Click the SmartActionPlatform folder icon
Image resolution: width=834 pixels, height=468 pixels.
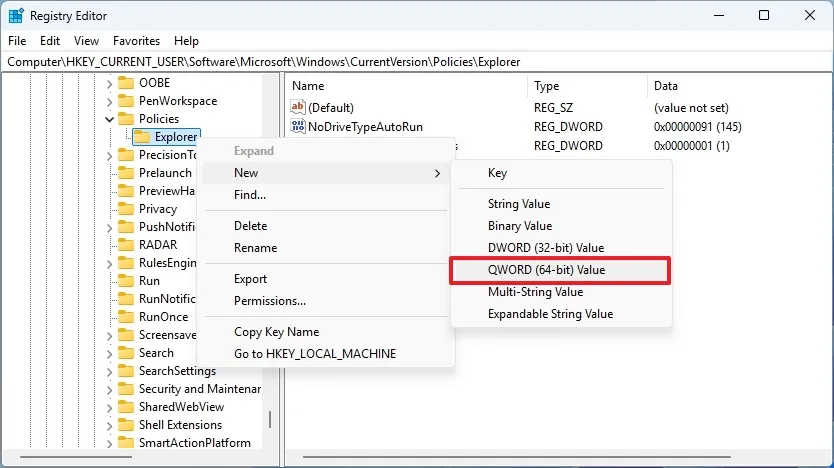coord(126,443)
